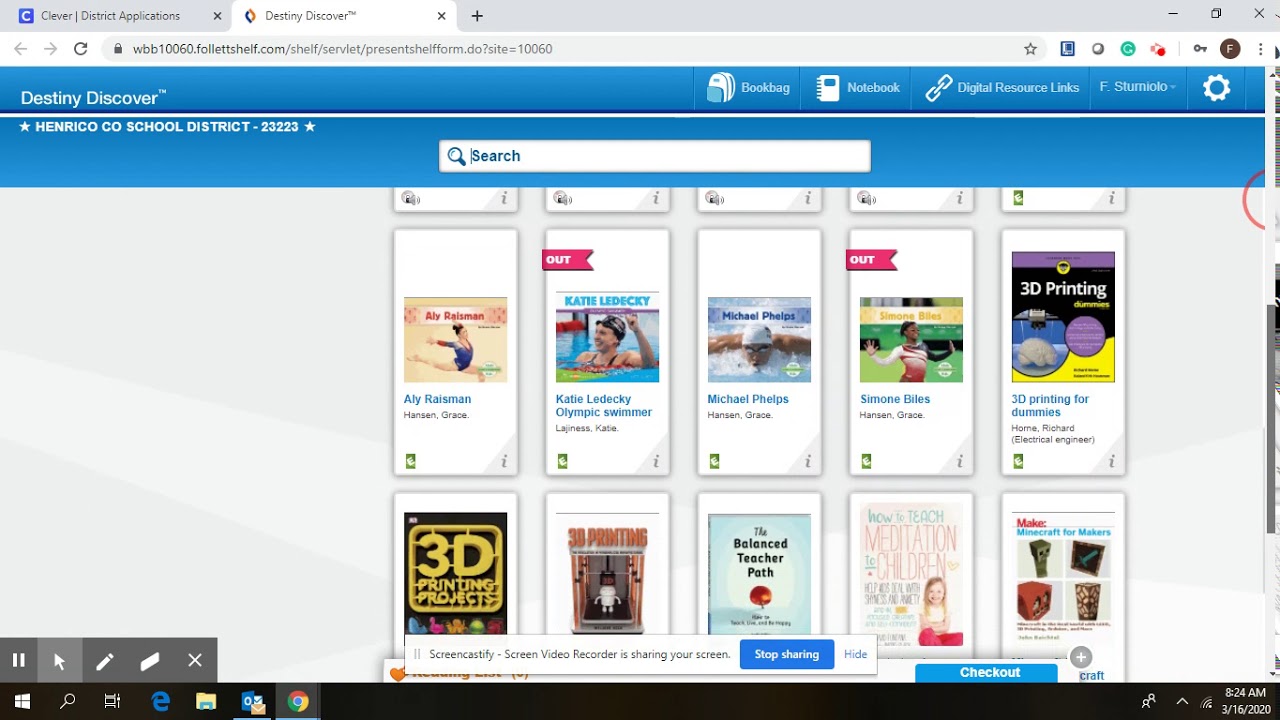Click the Checkout button
Screen dimensions: 1280x720
pos(986,673)
